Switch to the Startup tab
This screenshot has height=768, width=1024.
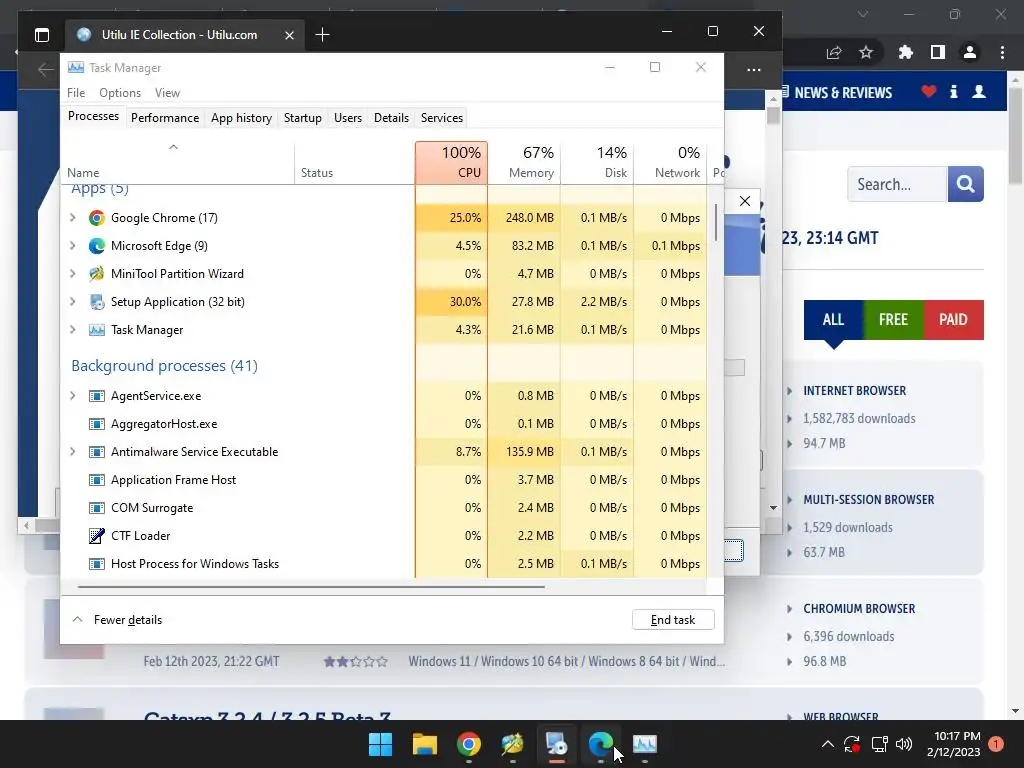[x=302, y=118]
